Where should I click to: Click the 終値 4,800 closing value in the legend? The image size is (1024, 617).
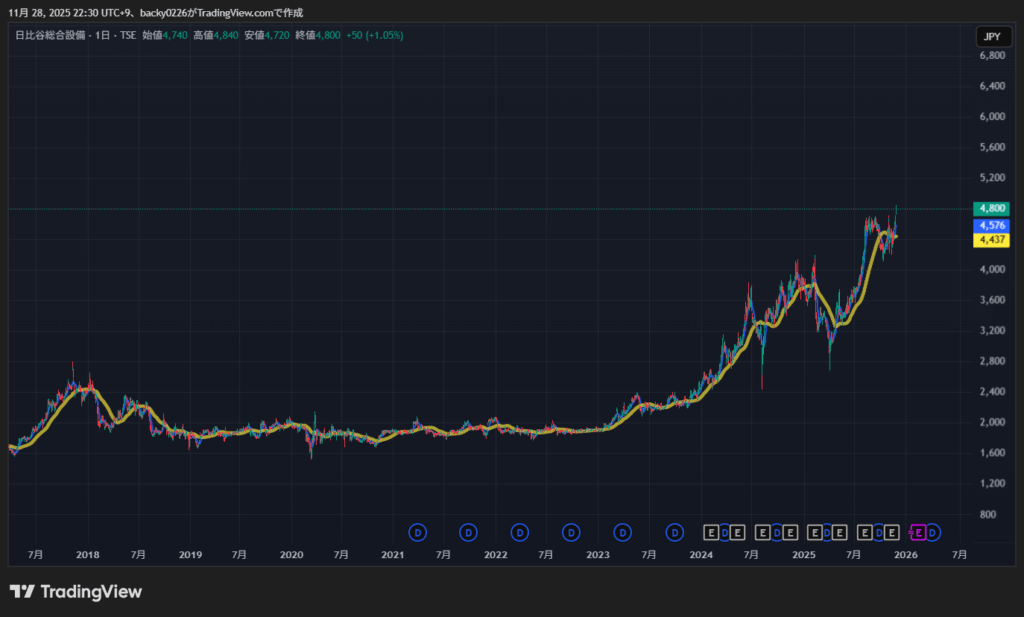coord(318,35)
